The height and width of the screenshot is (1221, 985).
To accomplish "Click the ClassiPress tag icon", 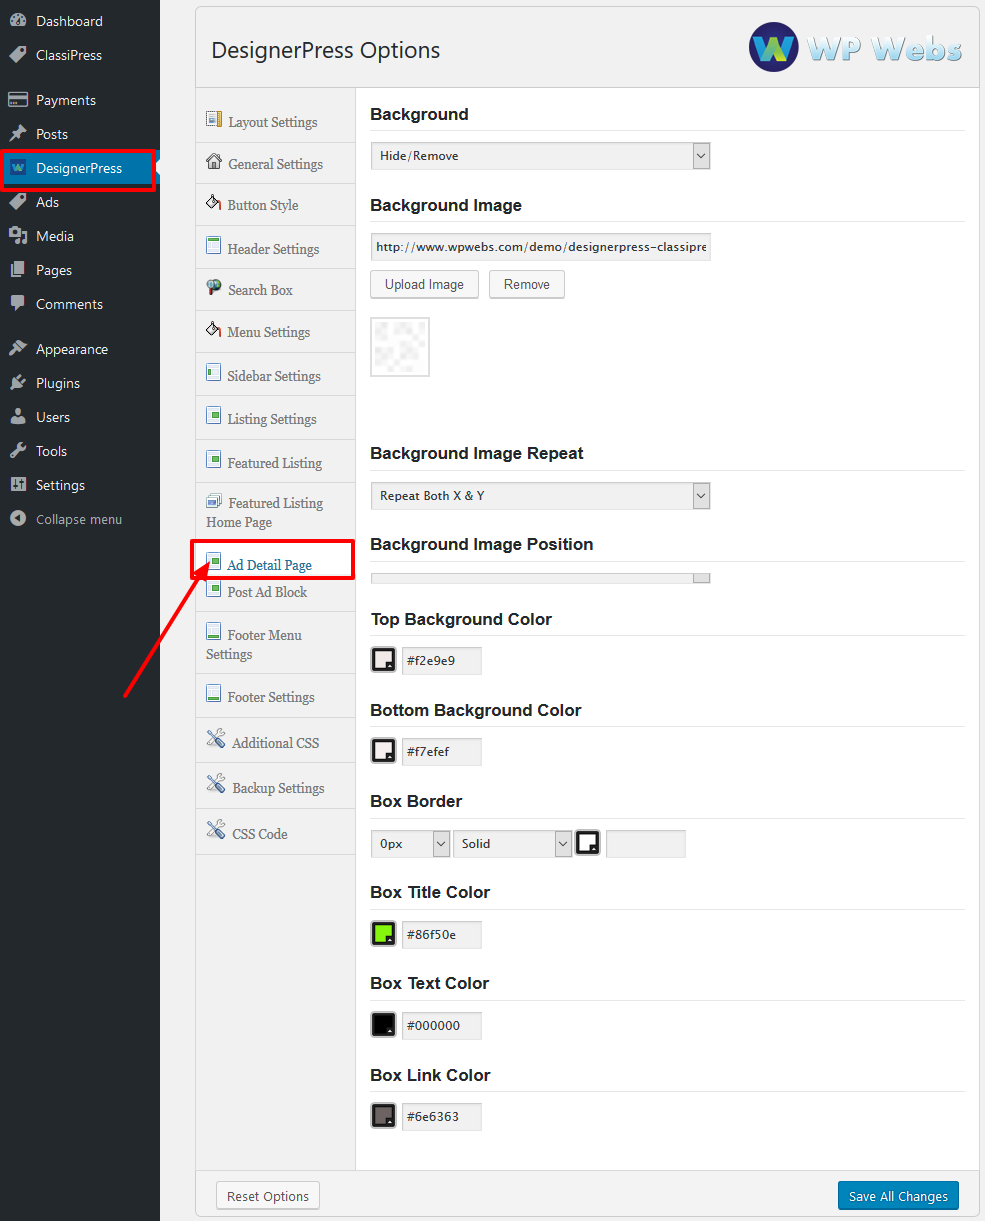I will 17,55.
